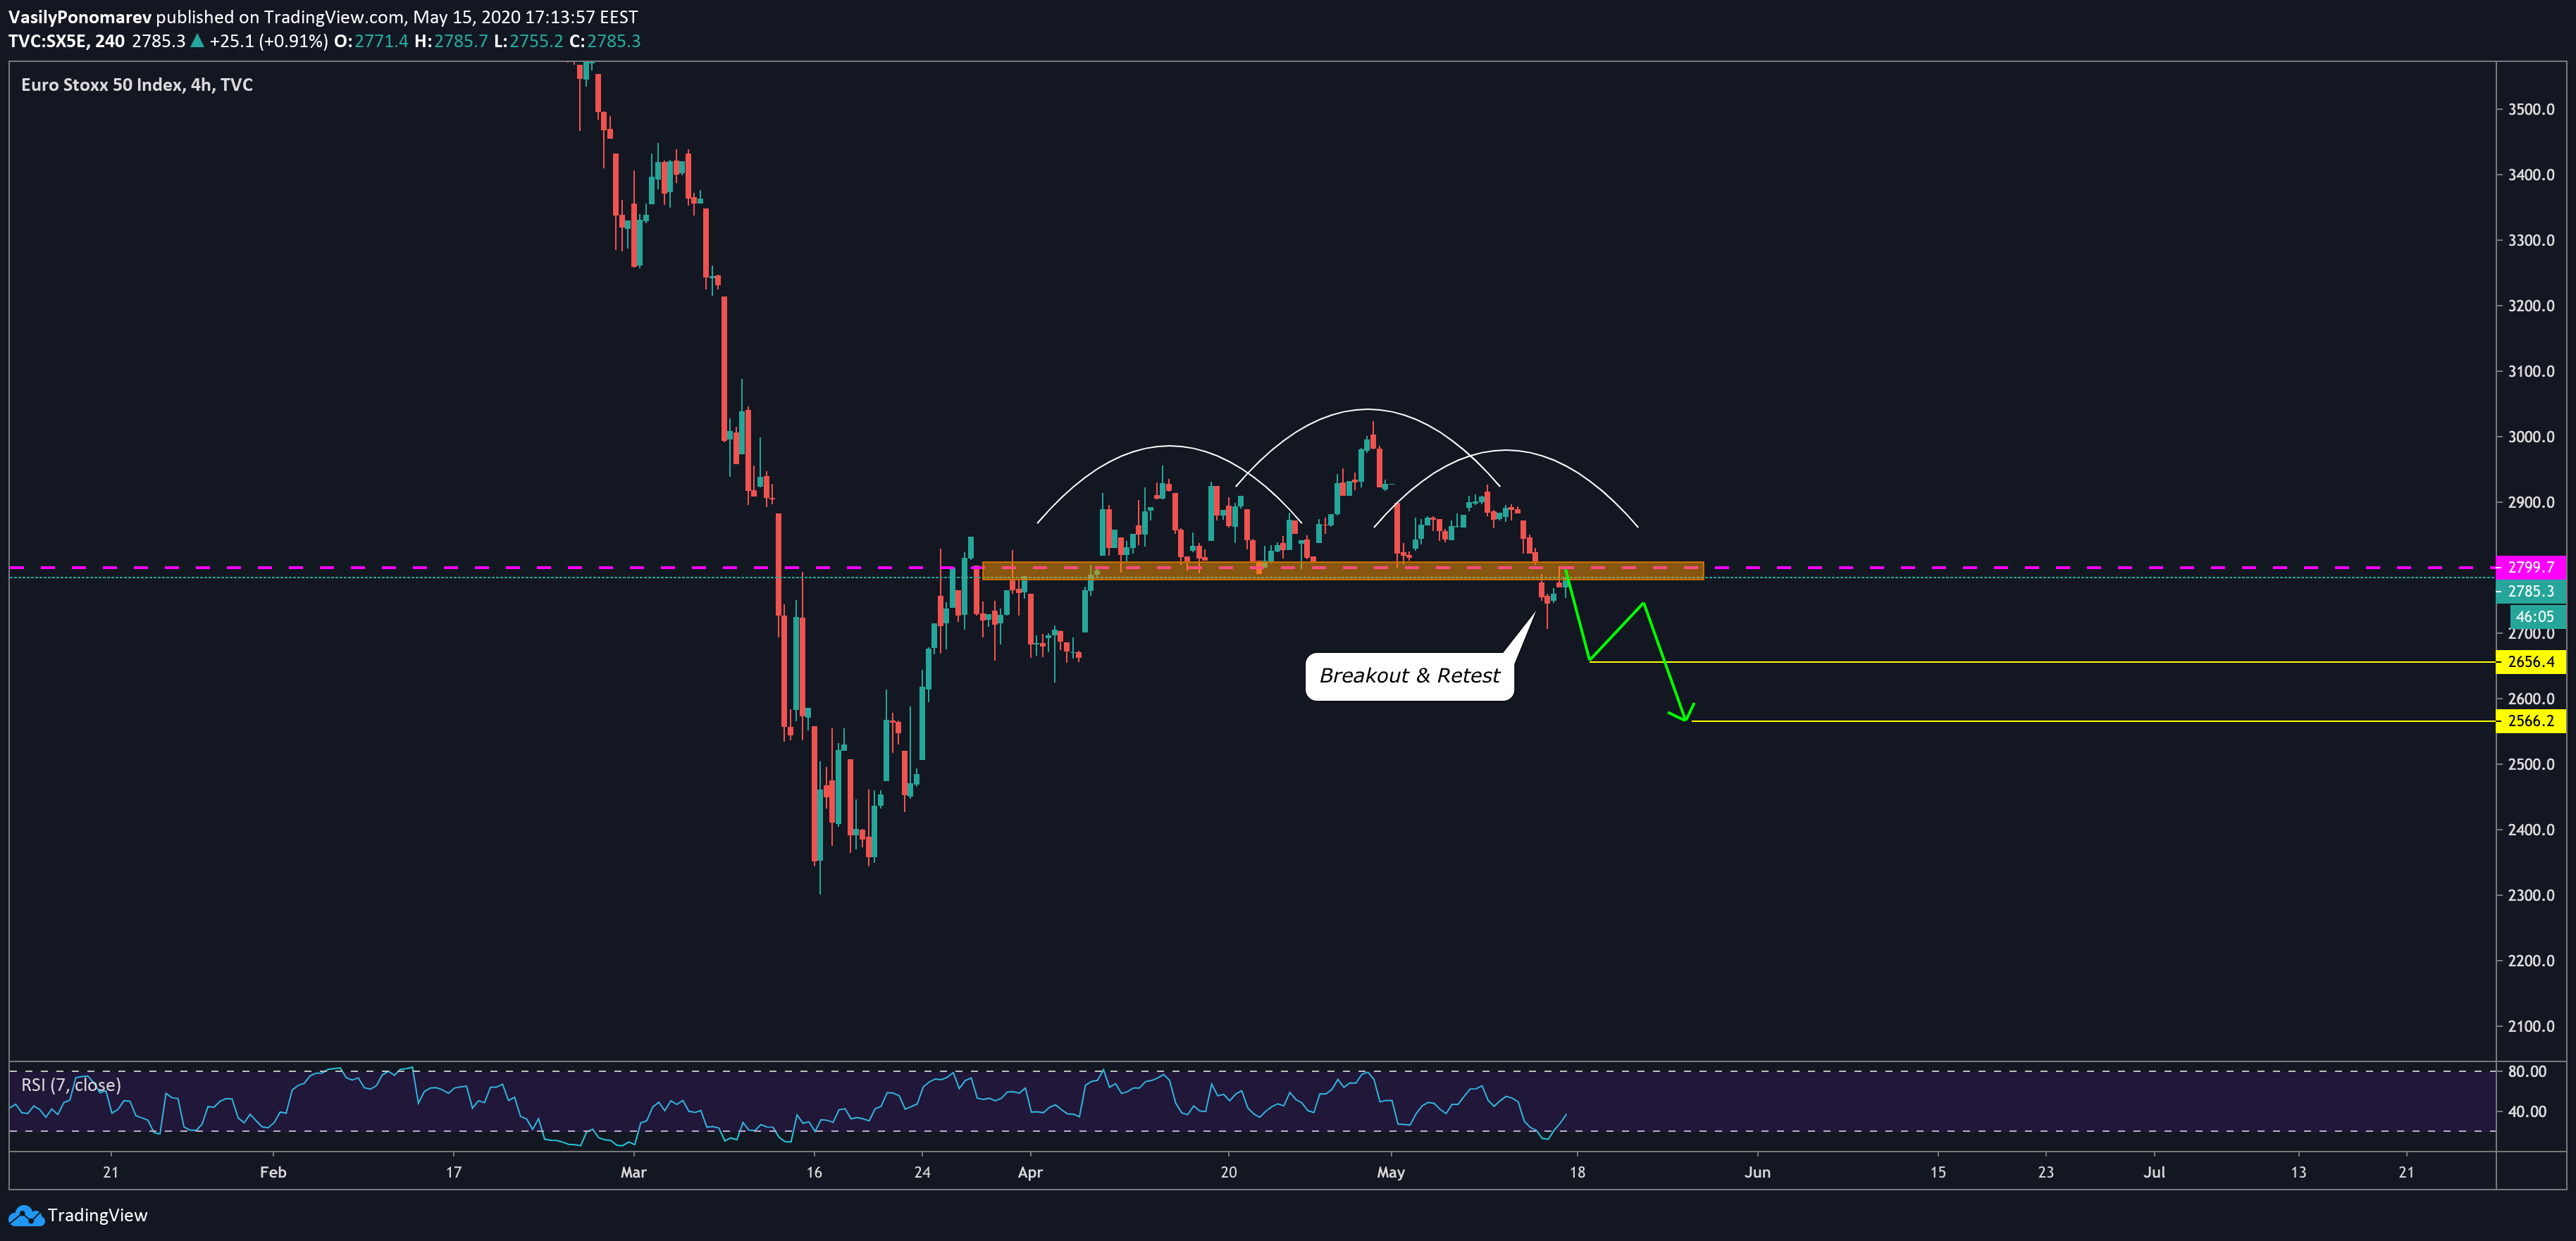The image size is (2576, 1241).
Task: Click the 'Mar' date axis label
Action: [x=633, y=1172]
